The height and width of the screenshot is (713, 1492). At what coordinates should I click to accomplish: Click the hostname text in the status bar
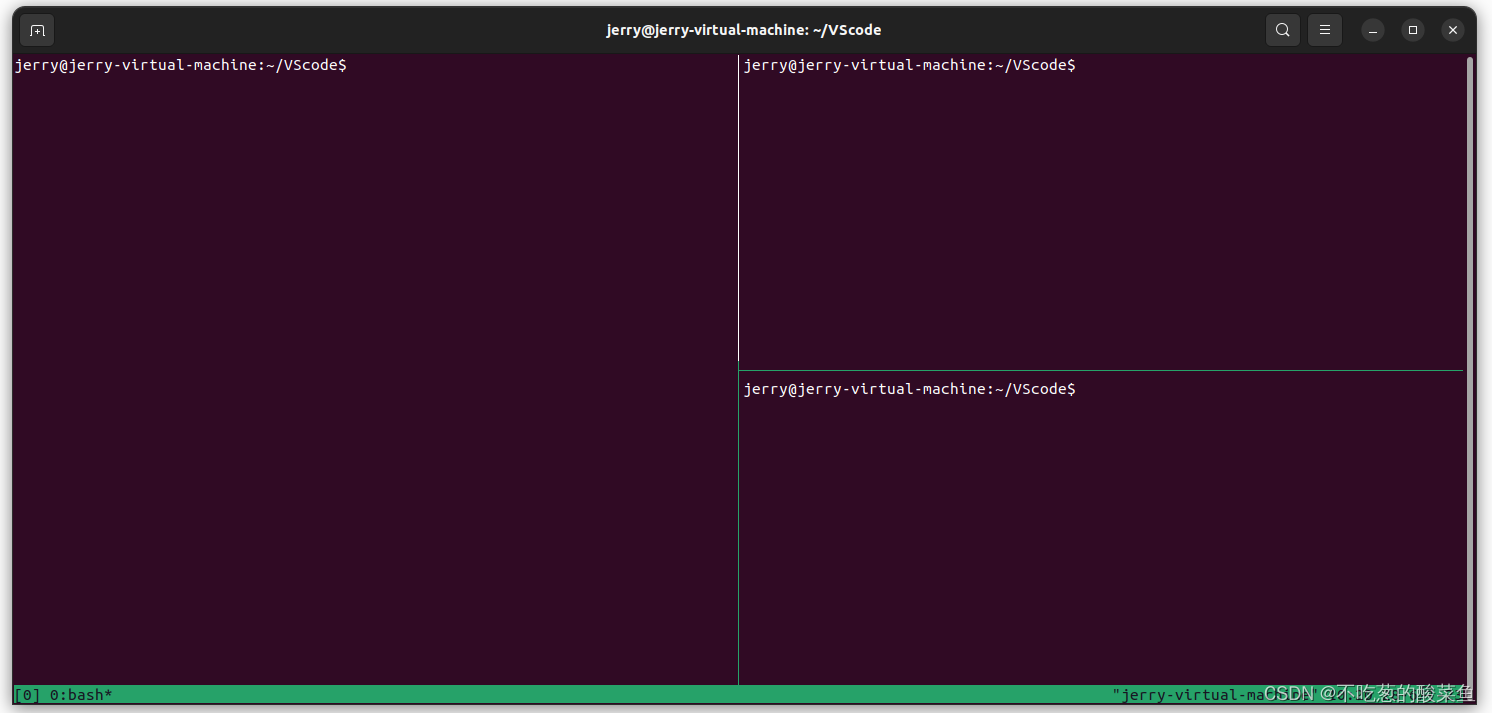1180,694
